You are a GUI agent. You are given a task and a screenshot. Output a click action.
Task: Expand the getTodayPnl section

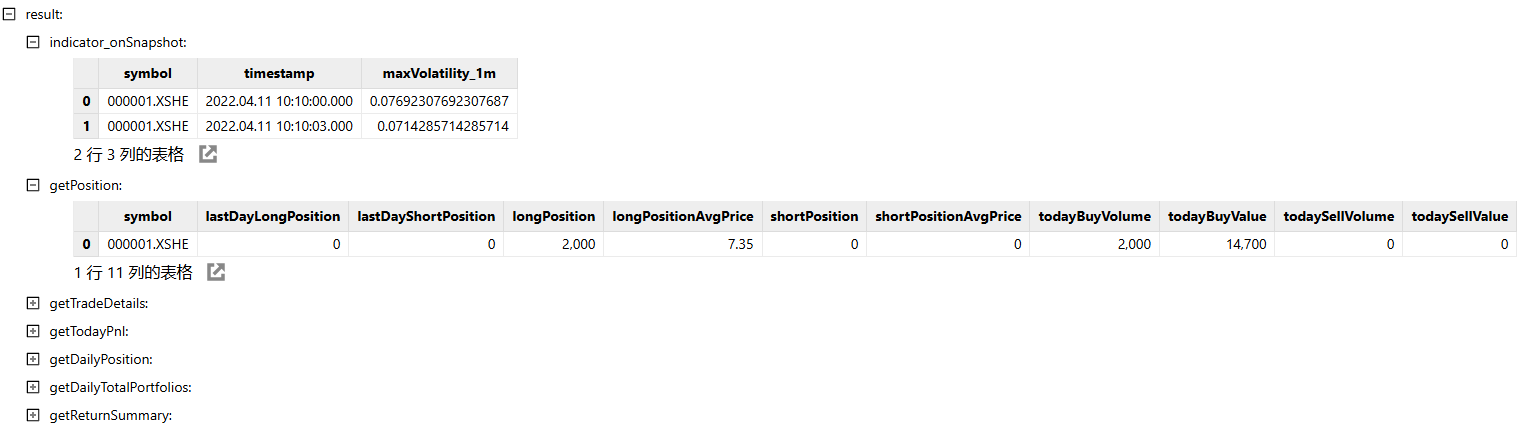[33, 331]
